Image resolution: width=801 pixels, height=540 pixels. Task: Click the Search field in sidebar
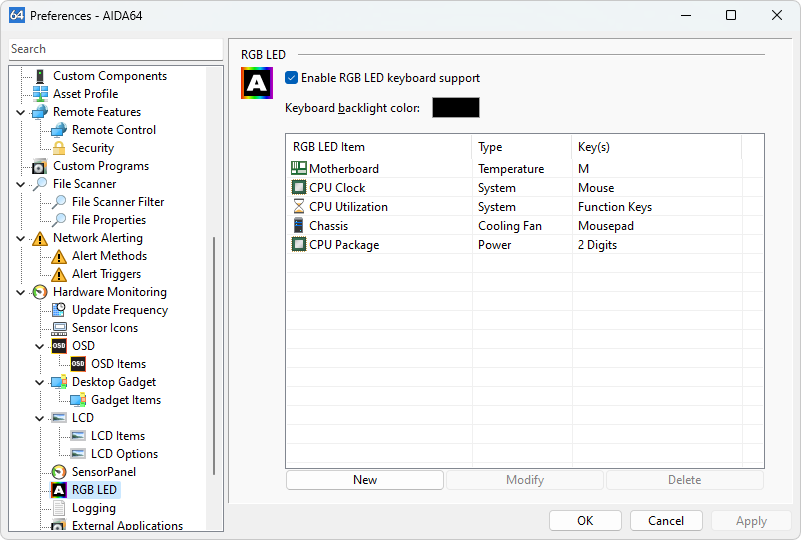(x=115, y=49)
